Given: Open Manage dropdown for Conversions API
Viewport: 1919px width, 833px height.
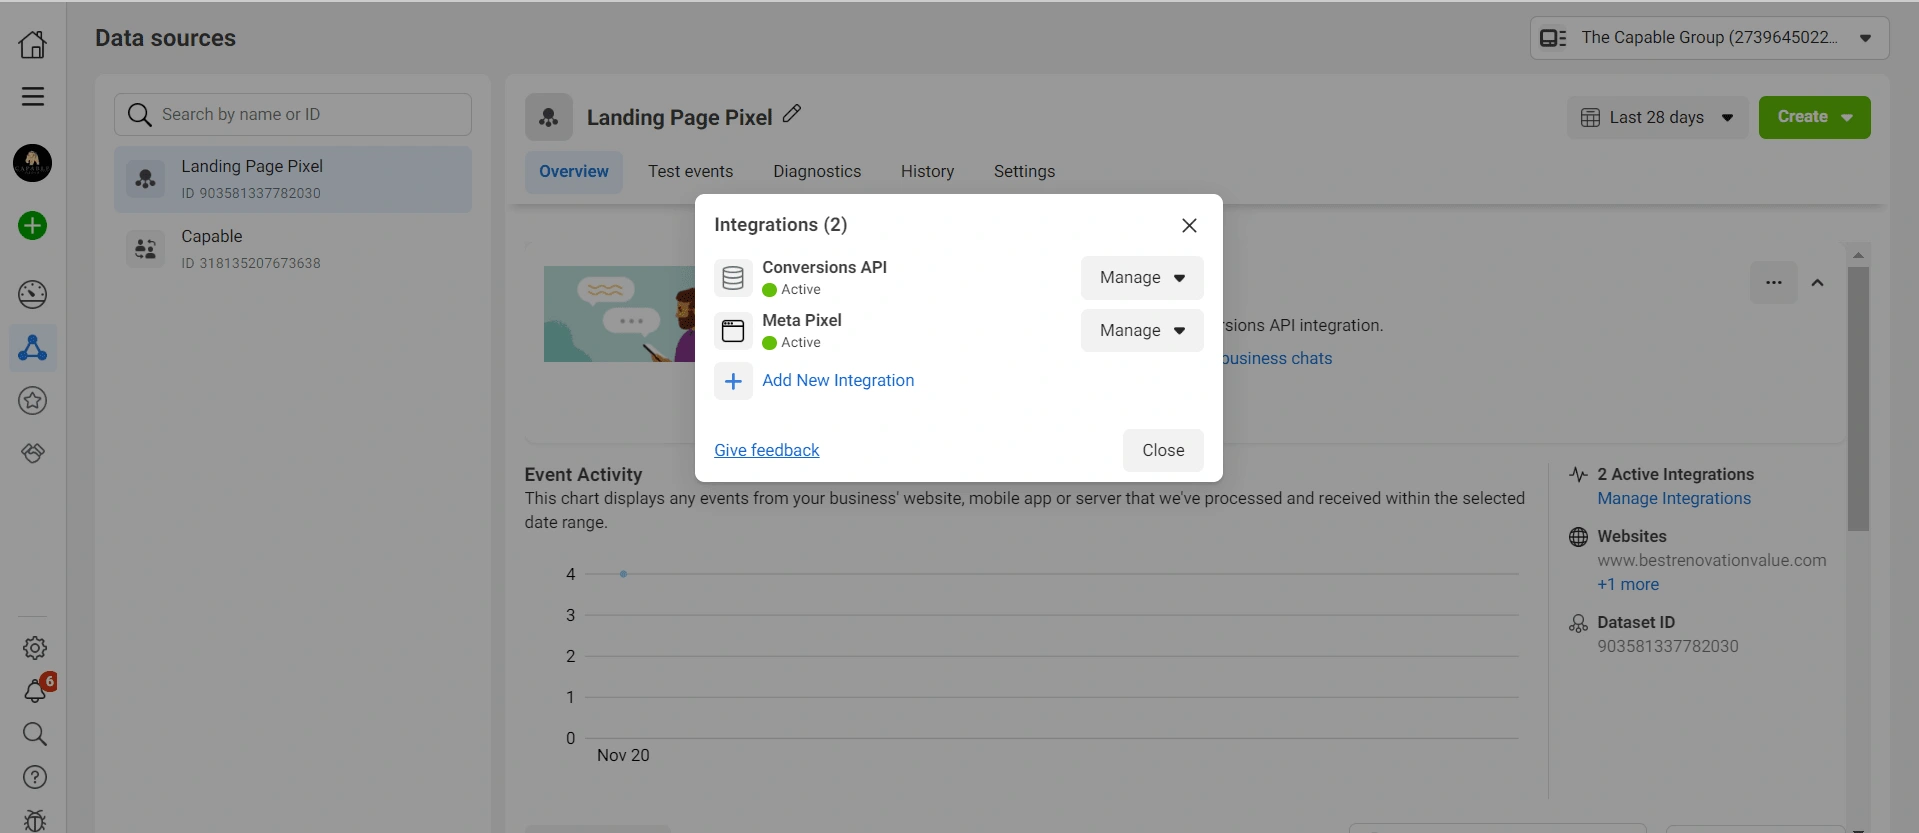Looking at the screenshot, I should pyautogui.click(x=1141, y=278).
